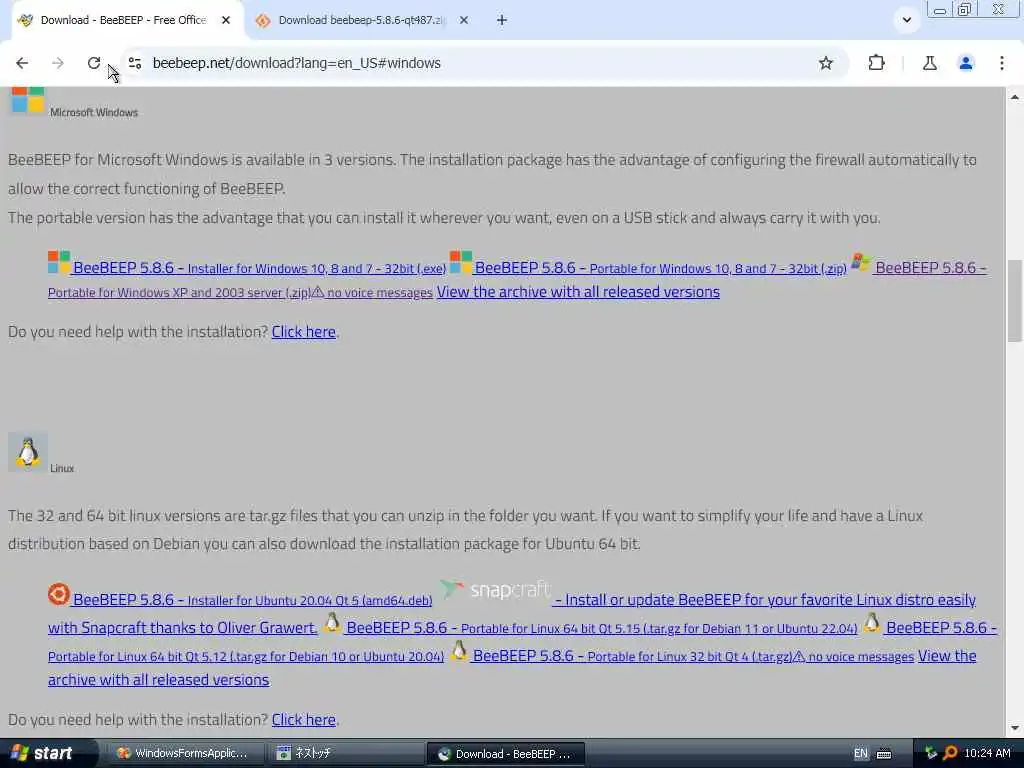The width and height of the screenshot is (1024, 768).
Task: Click the keyboard icon in the taskbar
Action: pos(884,754)
